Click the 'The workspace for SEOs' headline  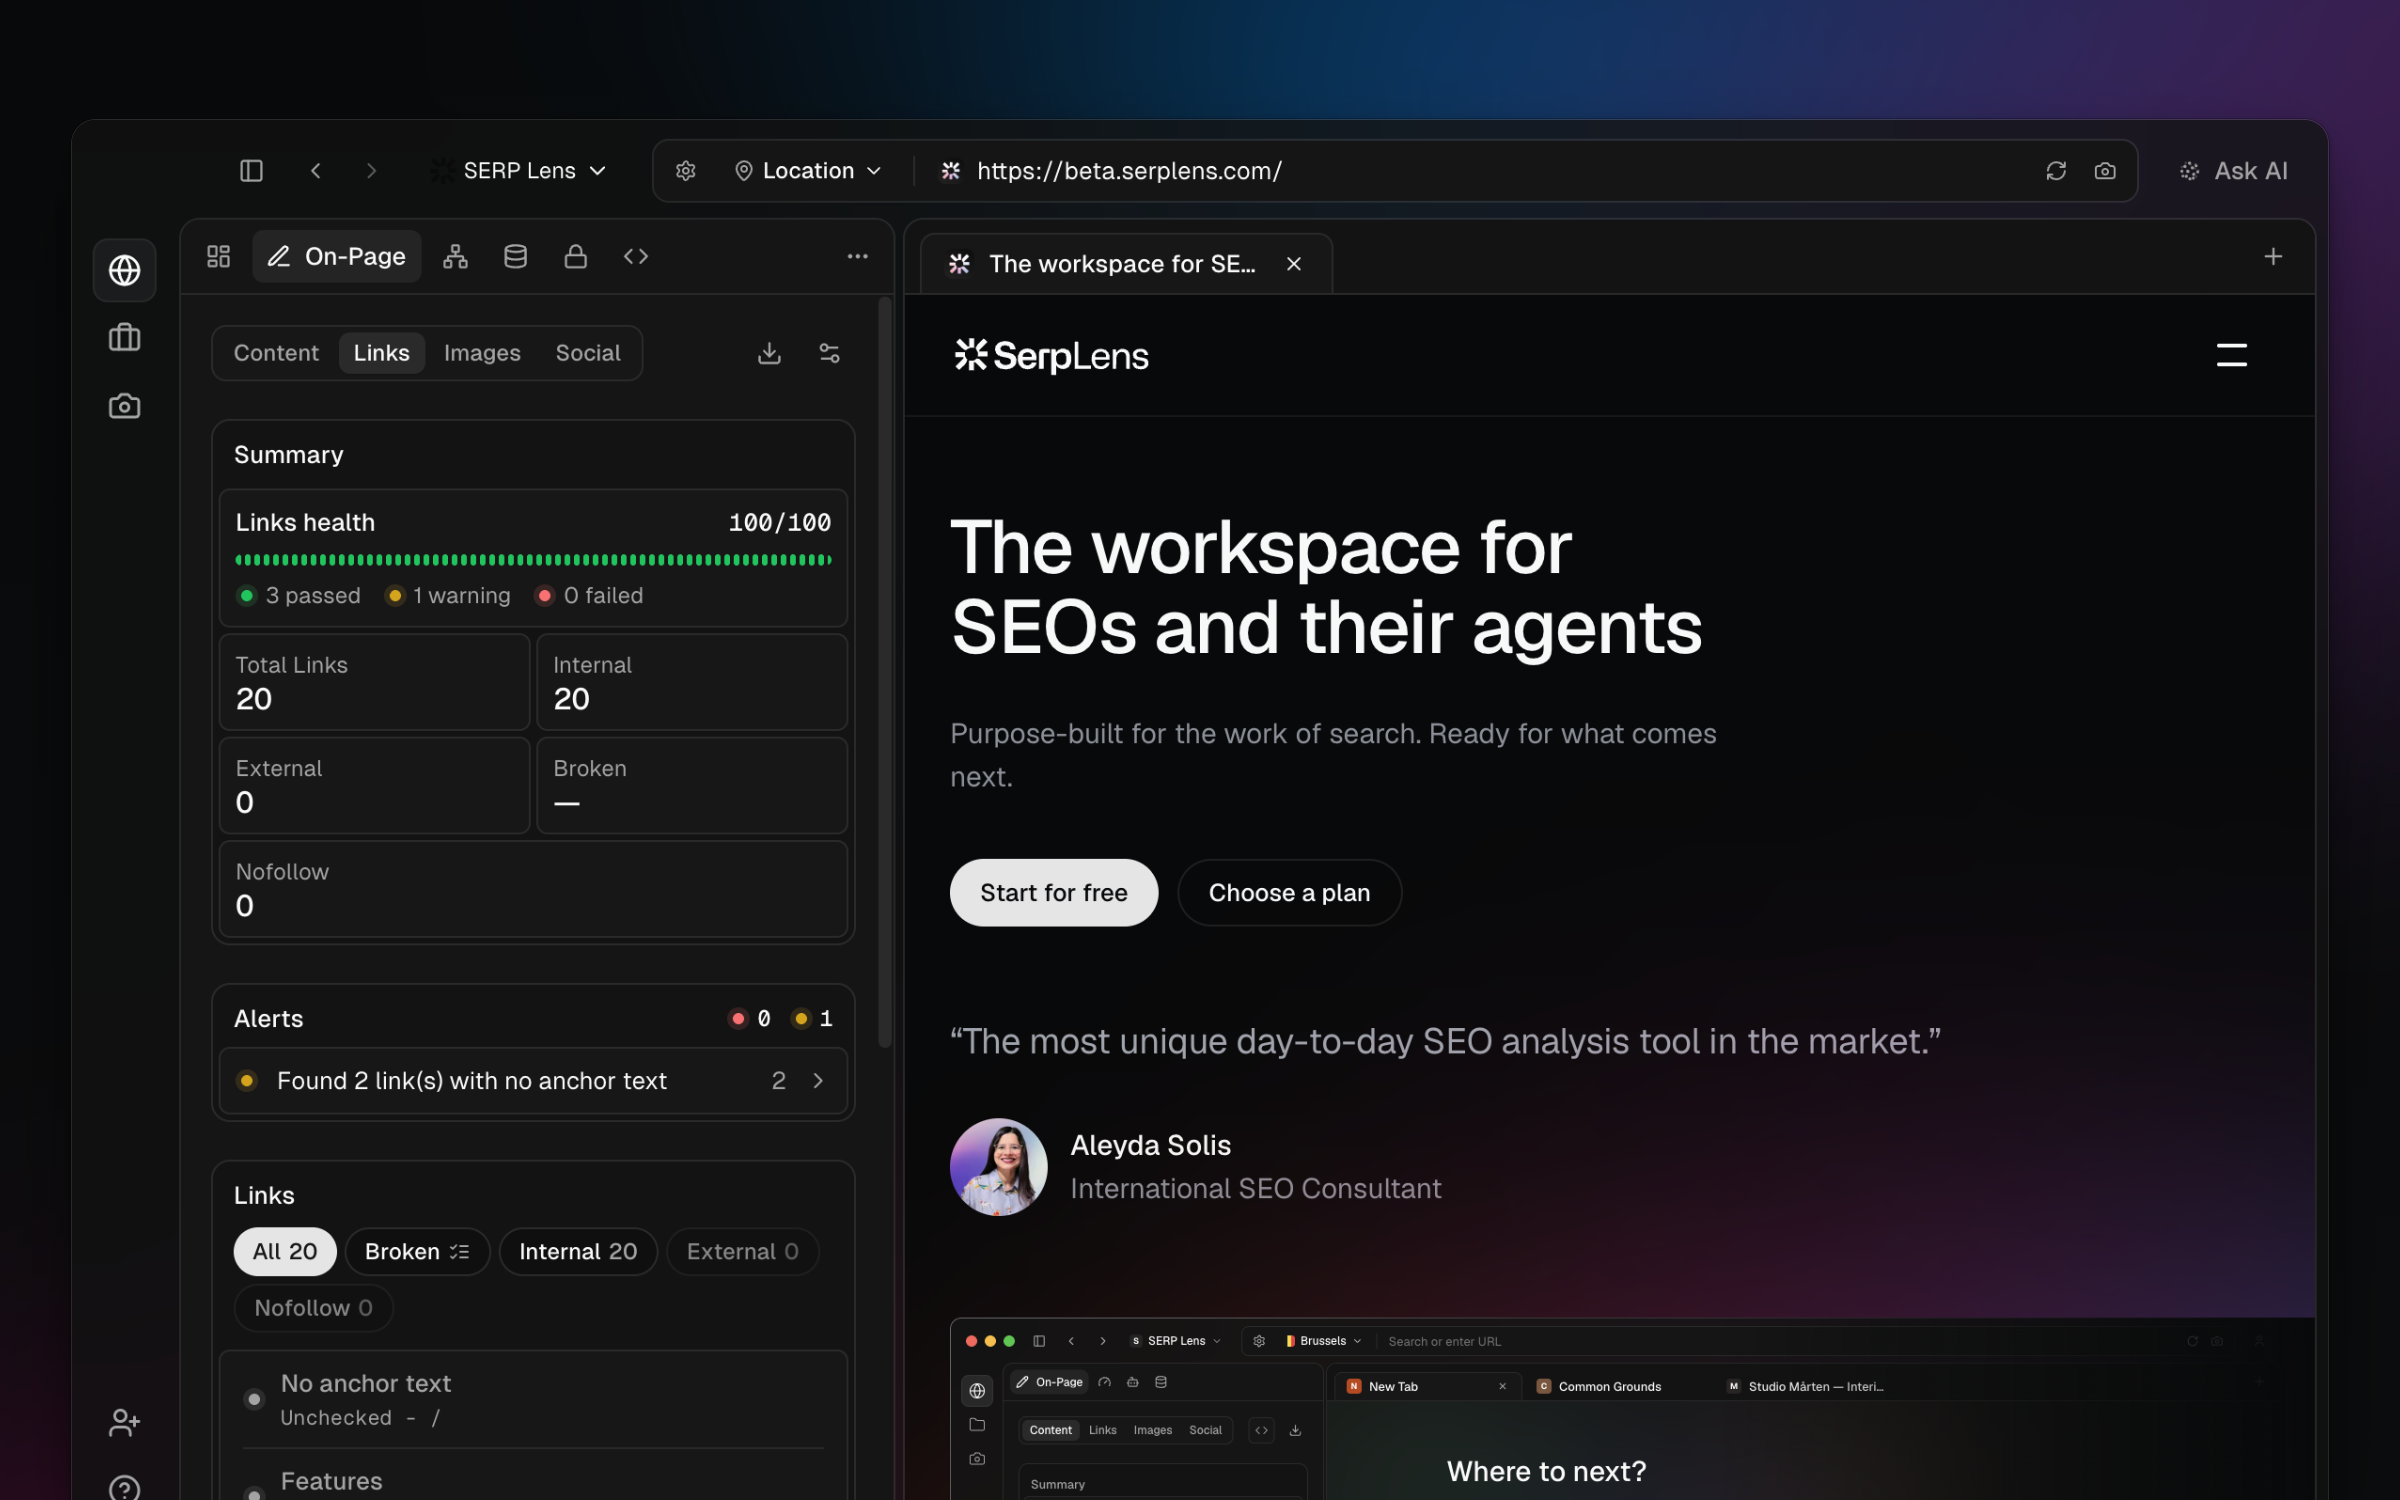click(x=1326, y=588)
